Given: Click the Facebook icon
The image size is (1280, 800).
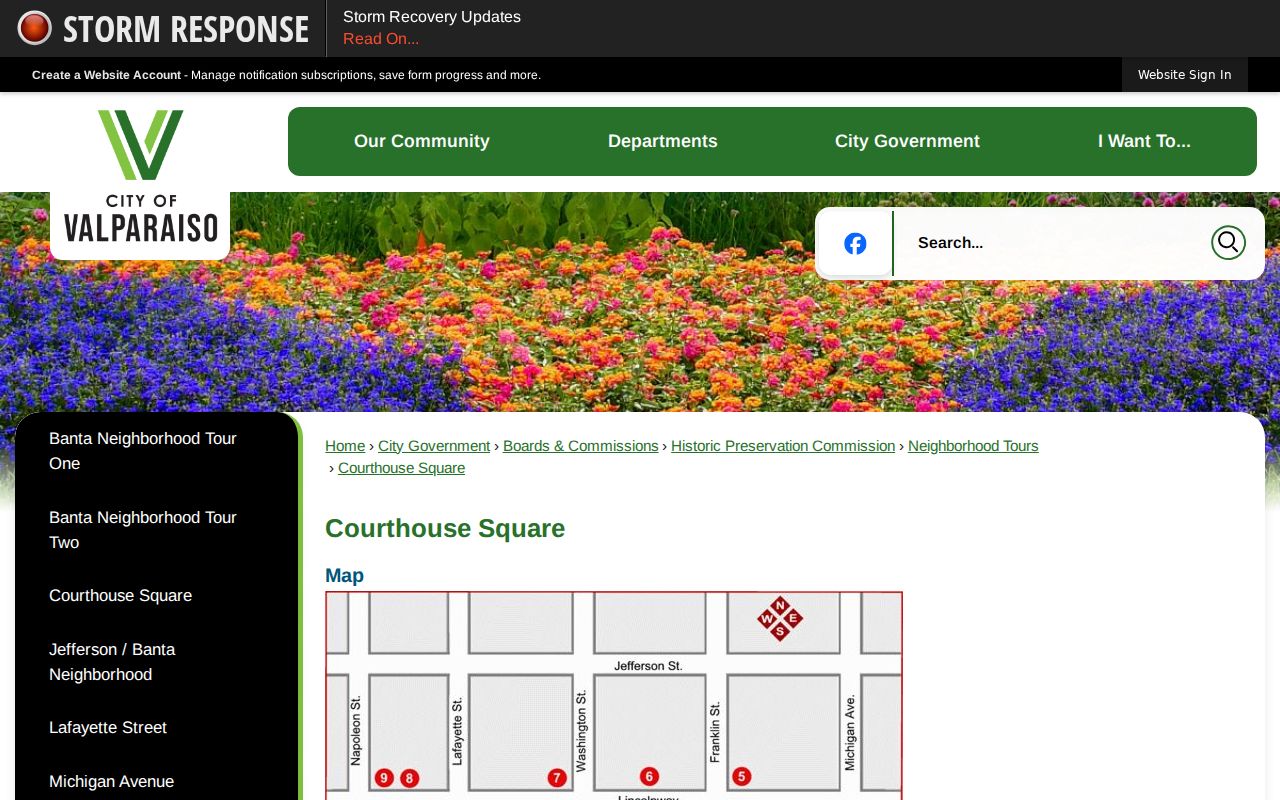Looking at the screenshot, I should (x=855, y=243).
